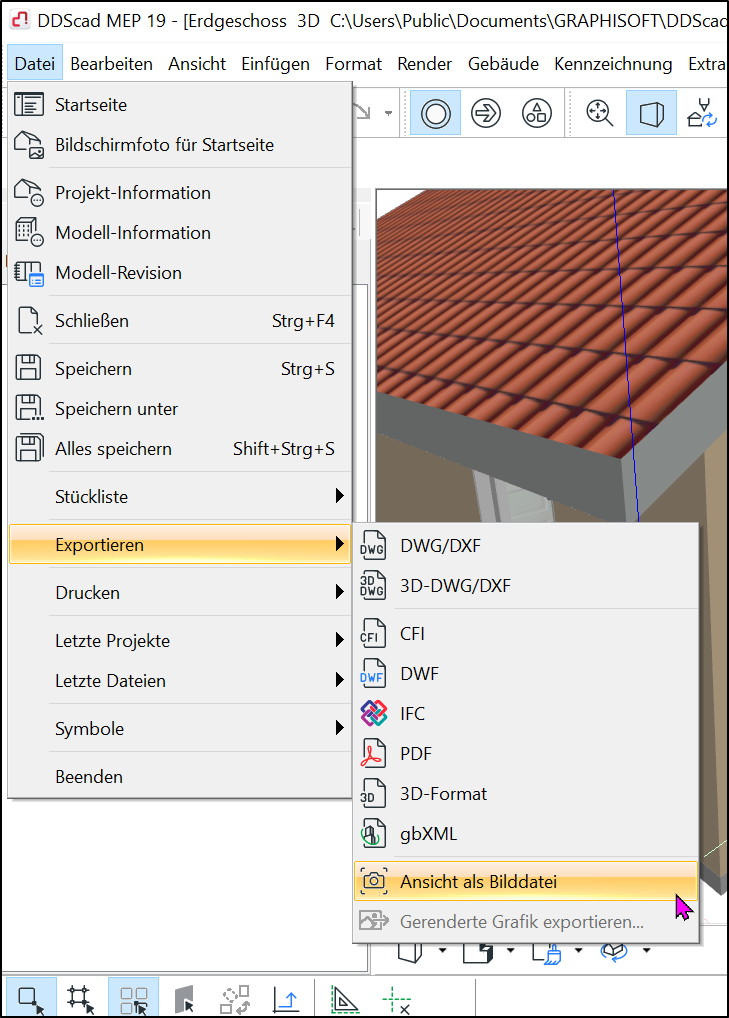Click Startseite menu entry
This screenshot has height=1018, width=729.
(x=180, y=105)
